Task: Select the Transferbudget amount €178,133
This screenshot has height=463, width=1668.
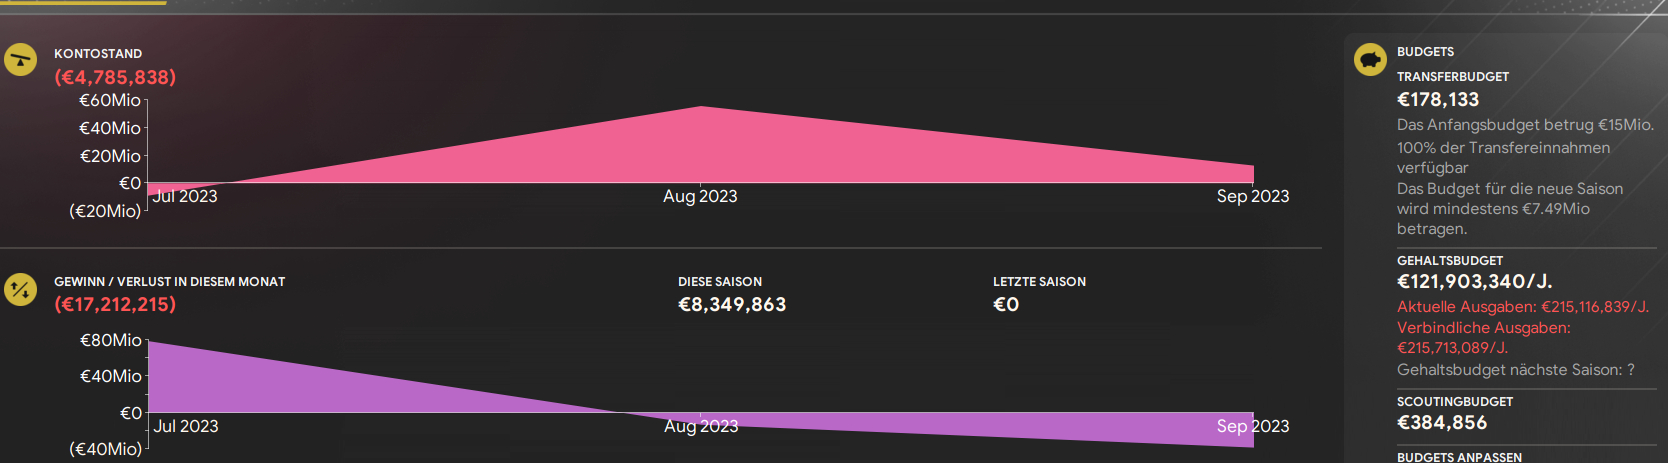Action: coord(1438,99)
